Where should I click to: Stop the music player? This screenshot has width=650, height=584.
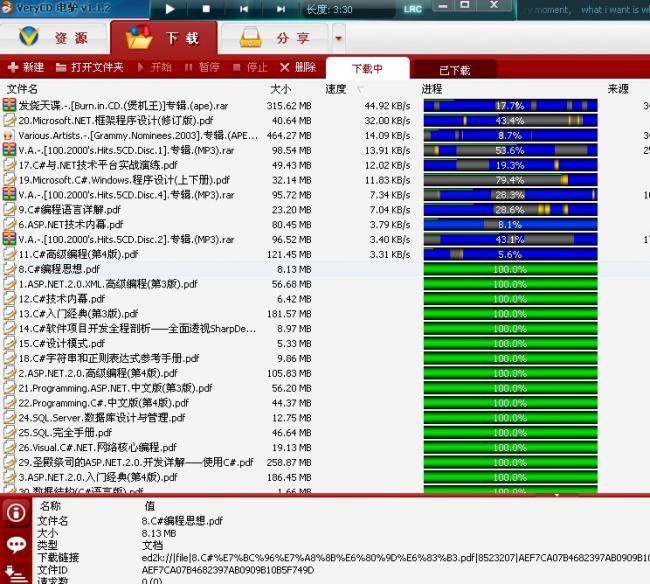coord(206,9)
